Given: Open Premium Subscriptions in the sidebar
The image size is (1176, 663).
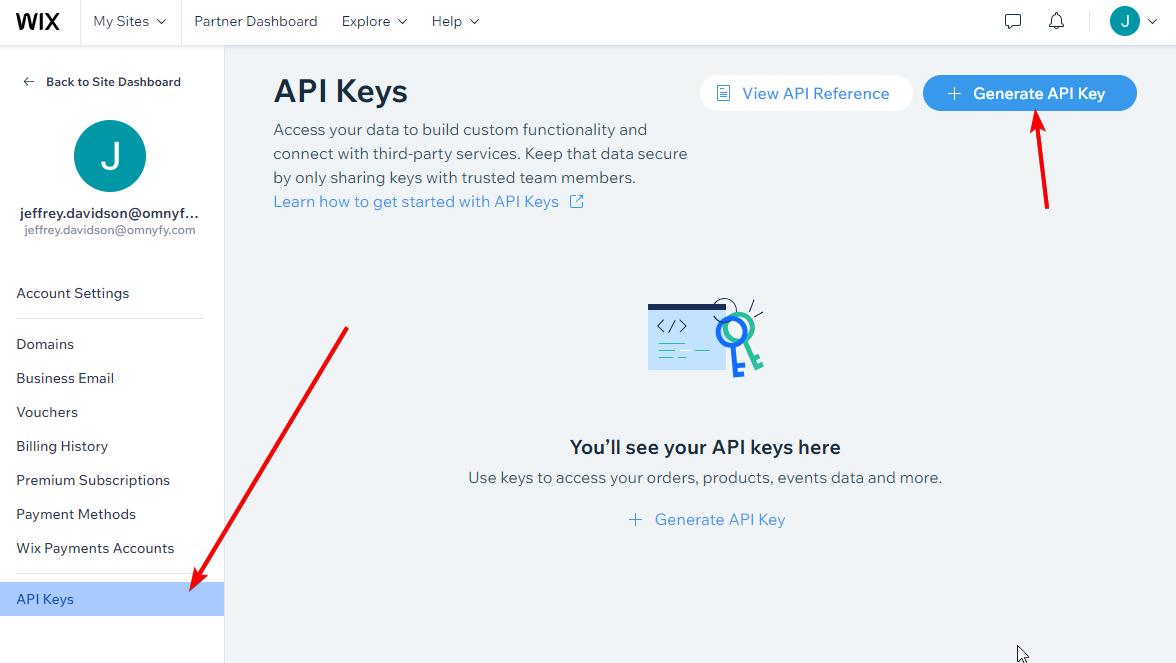Looking at the screenshot, I should 93,480.
